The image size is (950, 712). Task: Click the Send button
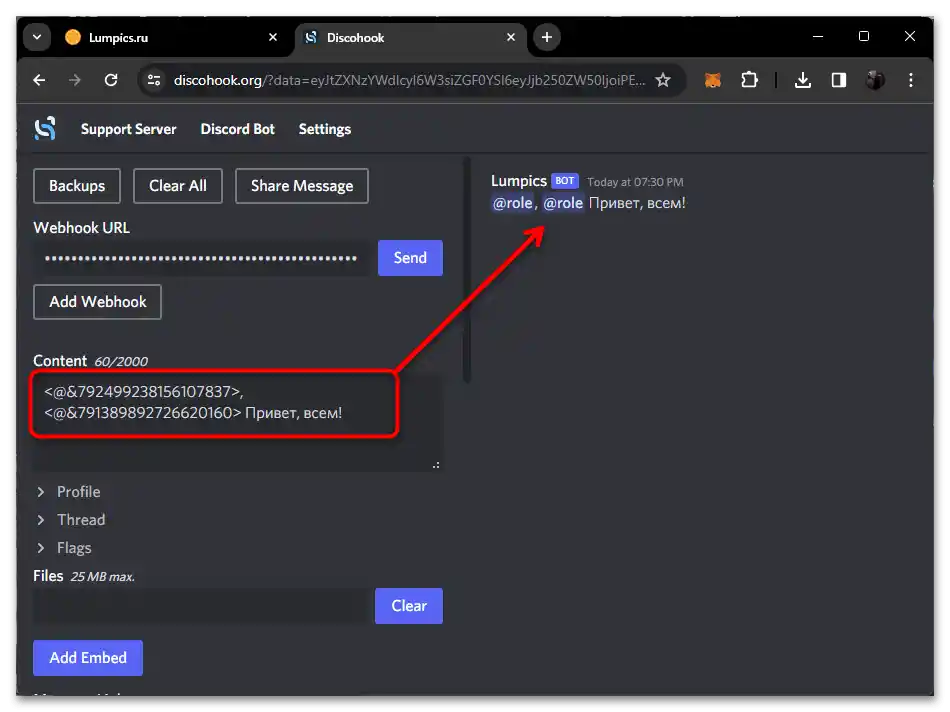tap(409, 257)
